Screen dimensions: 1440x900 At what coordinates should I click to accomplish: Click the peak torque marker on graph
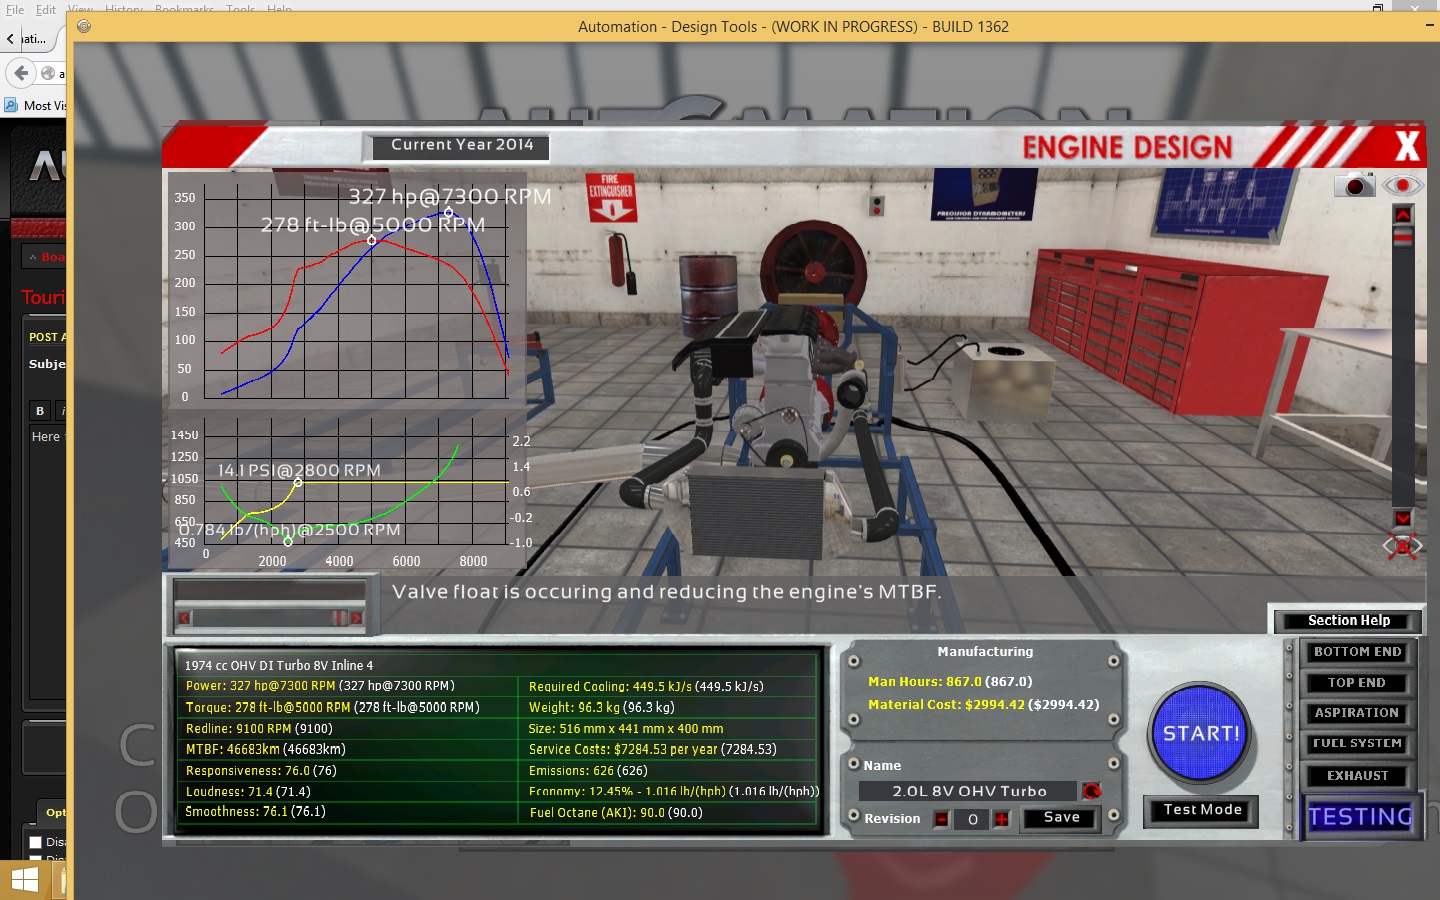(372, 240)
